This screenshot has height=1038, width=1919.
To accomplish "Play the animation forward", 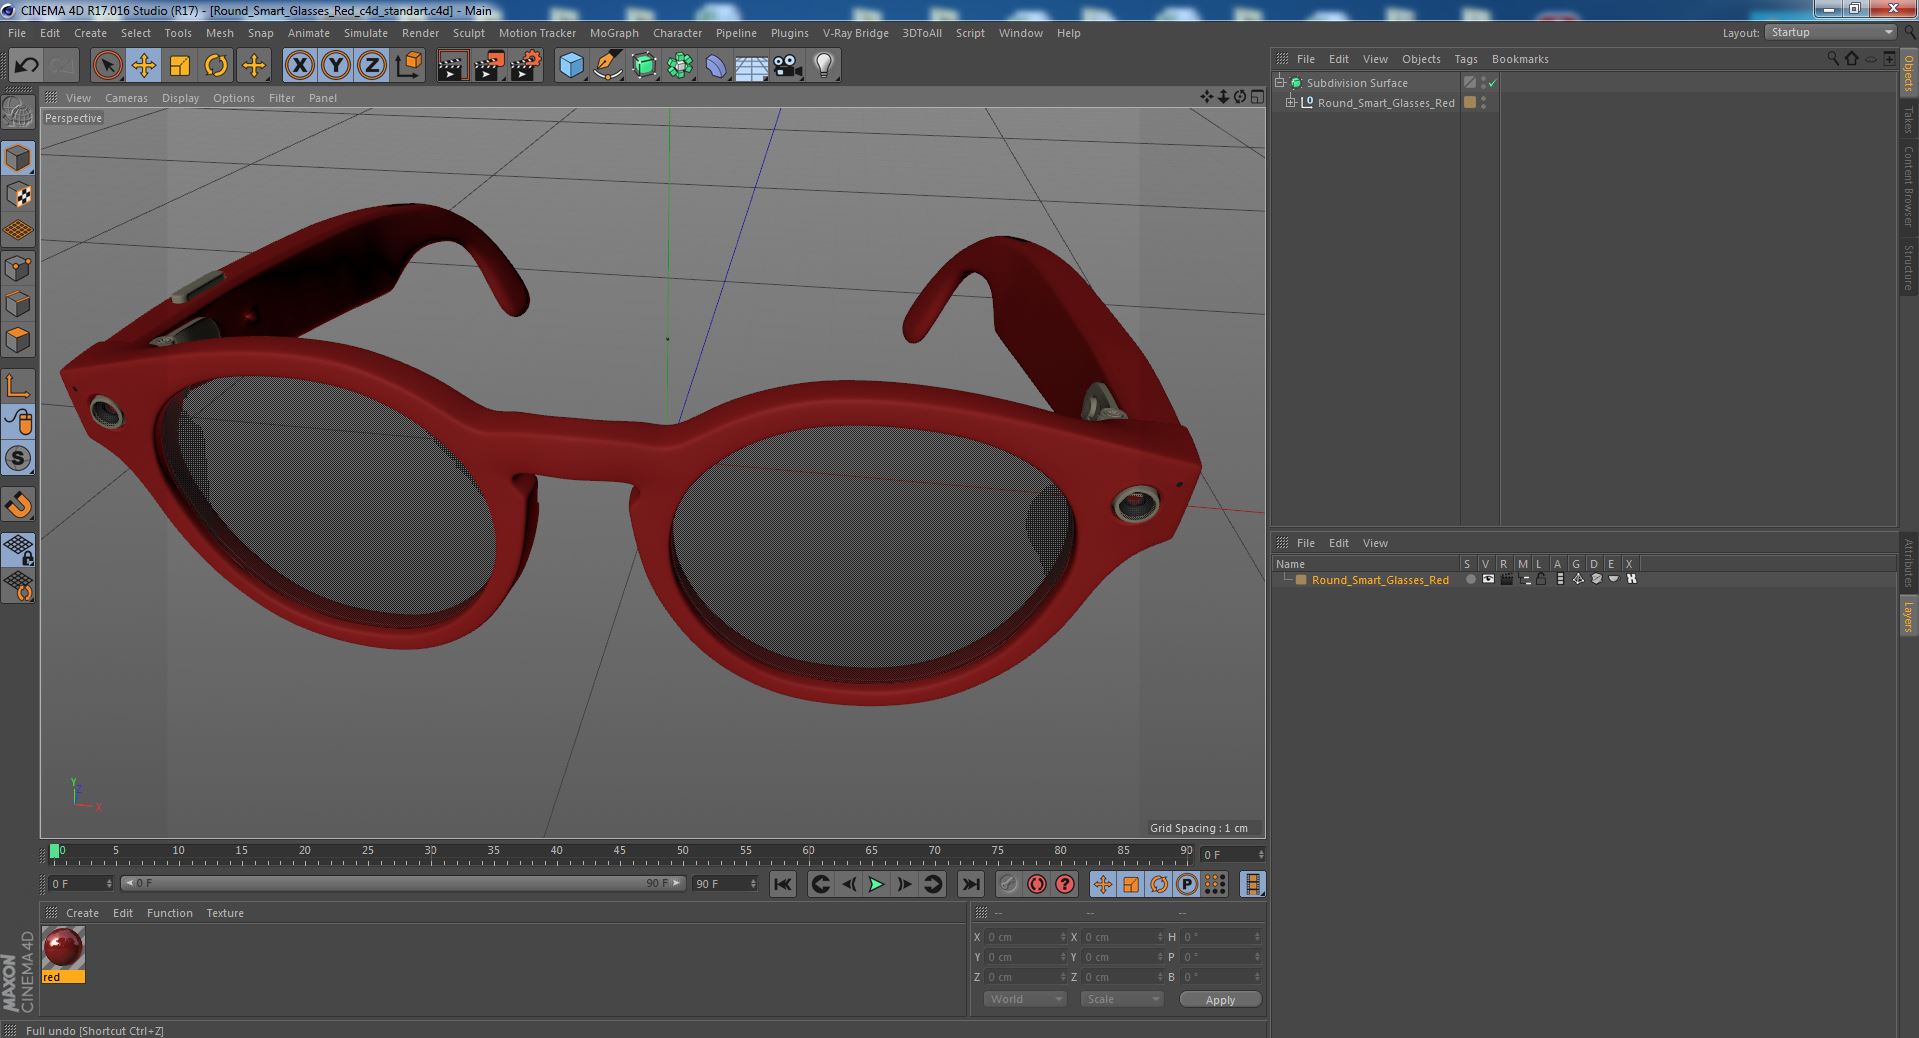I will pos(876,884).
